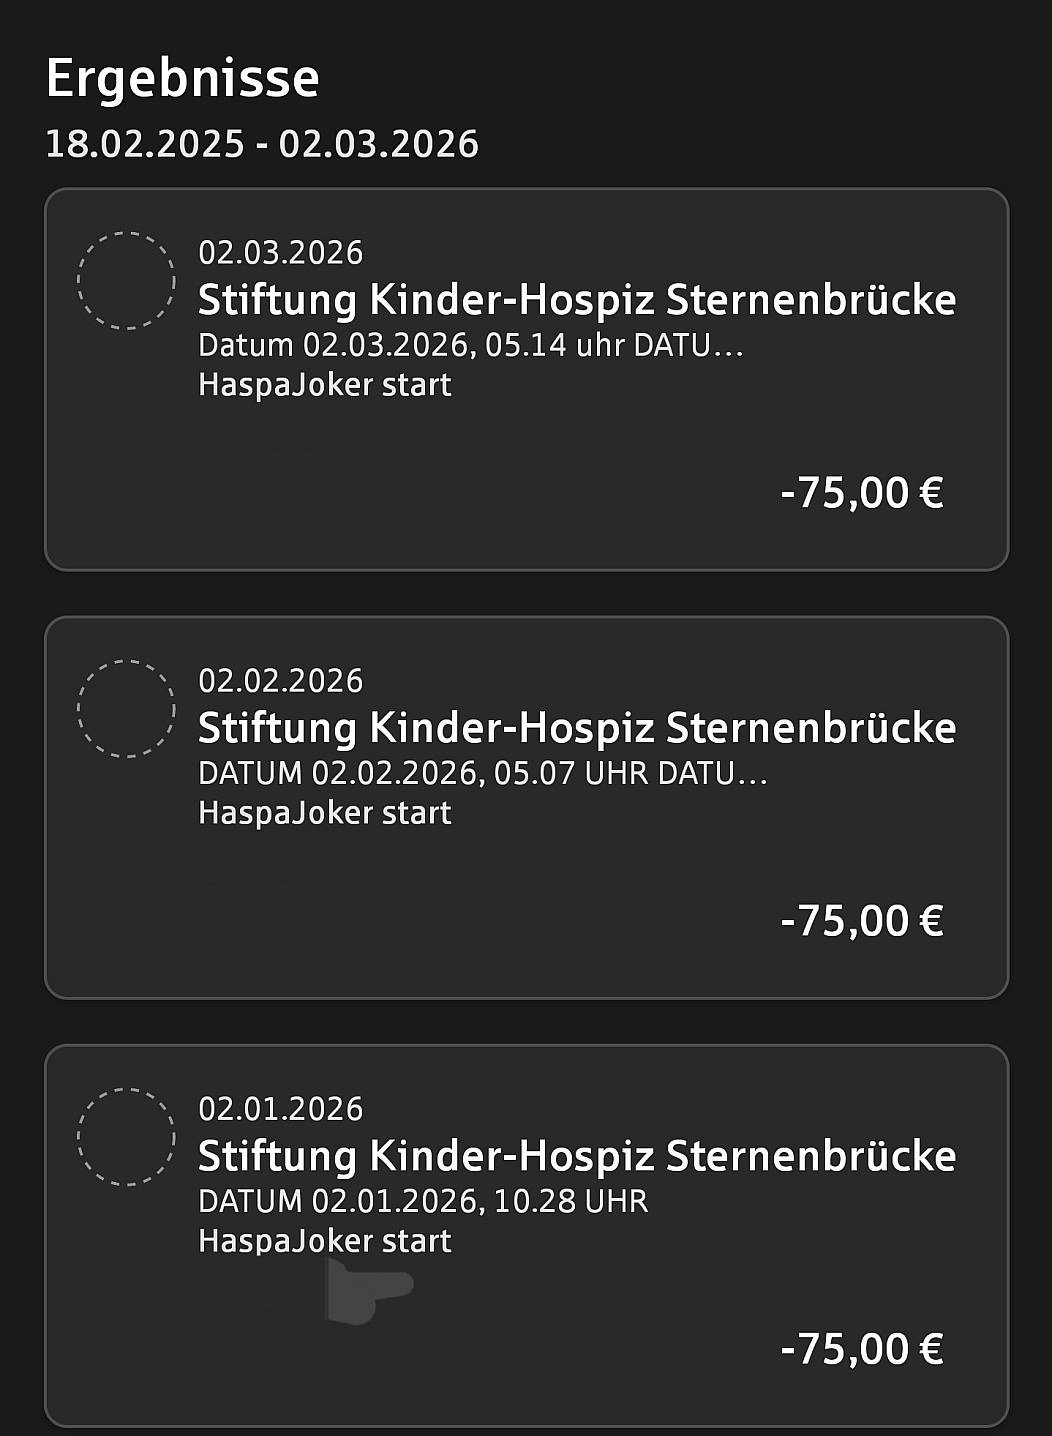Click the 02.03.2026 date label
The width and height of the screenshot is (1052, 1436).
coord(280,253)
